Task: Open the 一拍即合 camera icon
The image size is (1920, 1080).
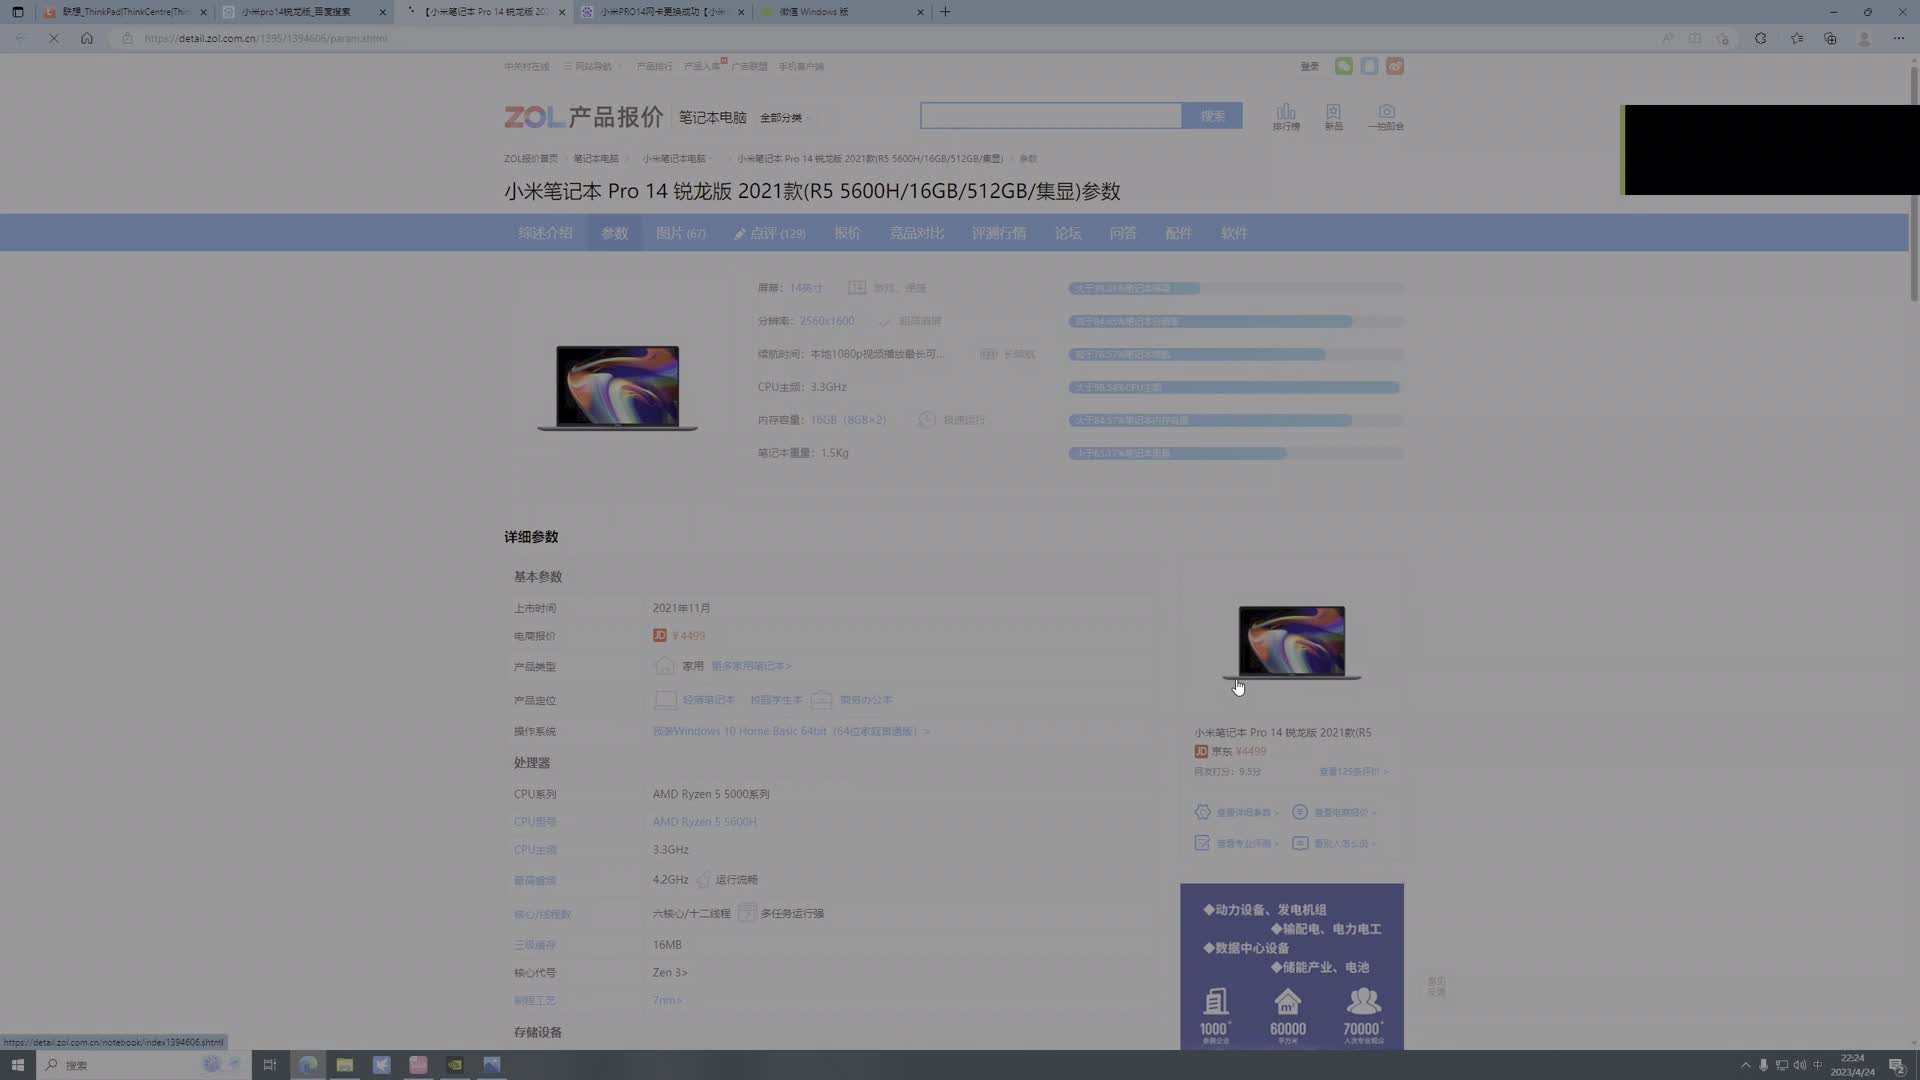Action: 1386,116
